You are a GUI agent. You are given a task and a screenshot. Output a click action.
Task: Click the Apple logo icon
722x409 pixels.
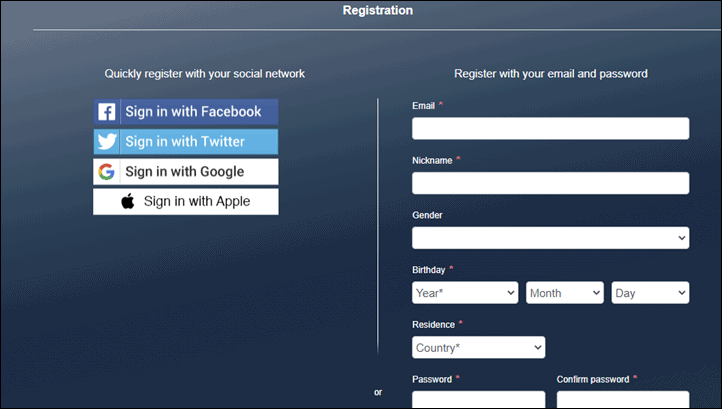point(128,201)
